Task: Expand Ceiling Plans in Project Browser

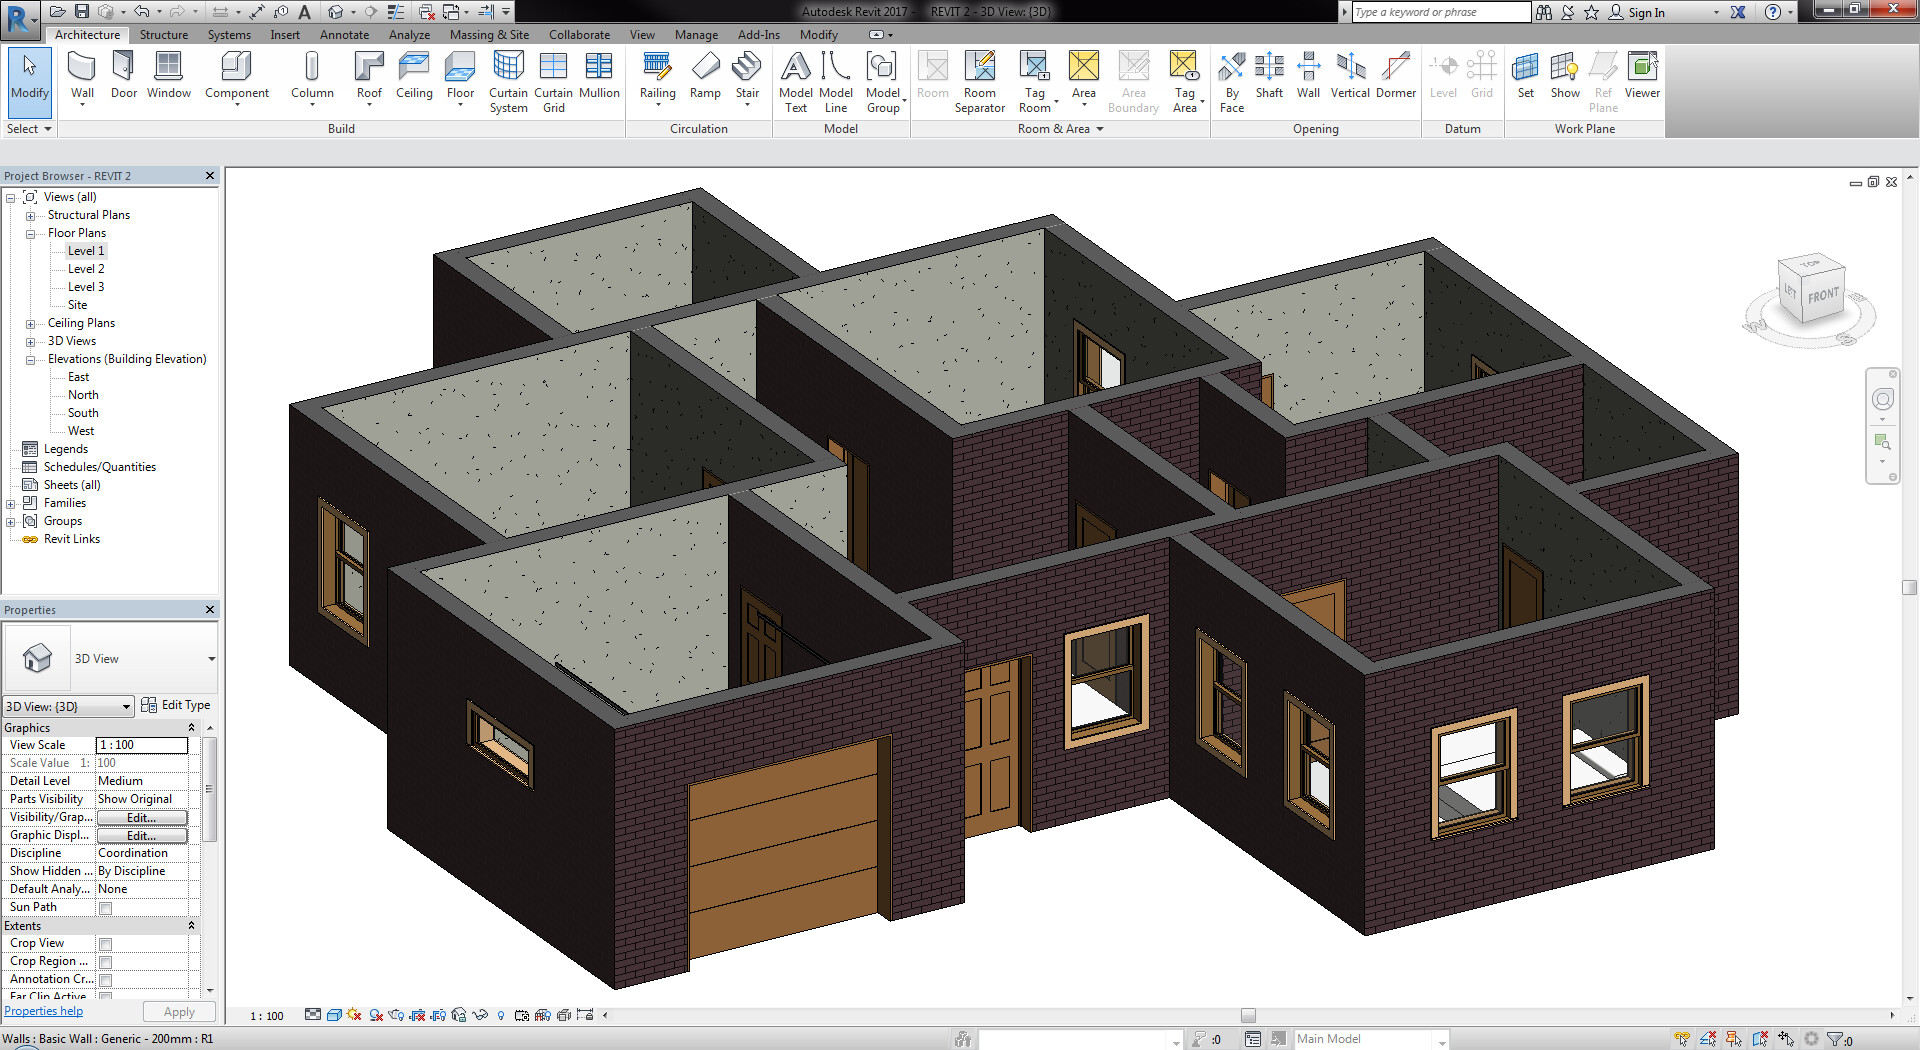Action: point(30,322)
